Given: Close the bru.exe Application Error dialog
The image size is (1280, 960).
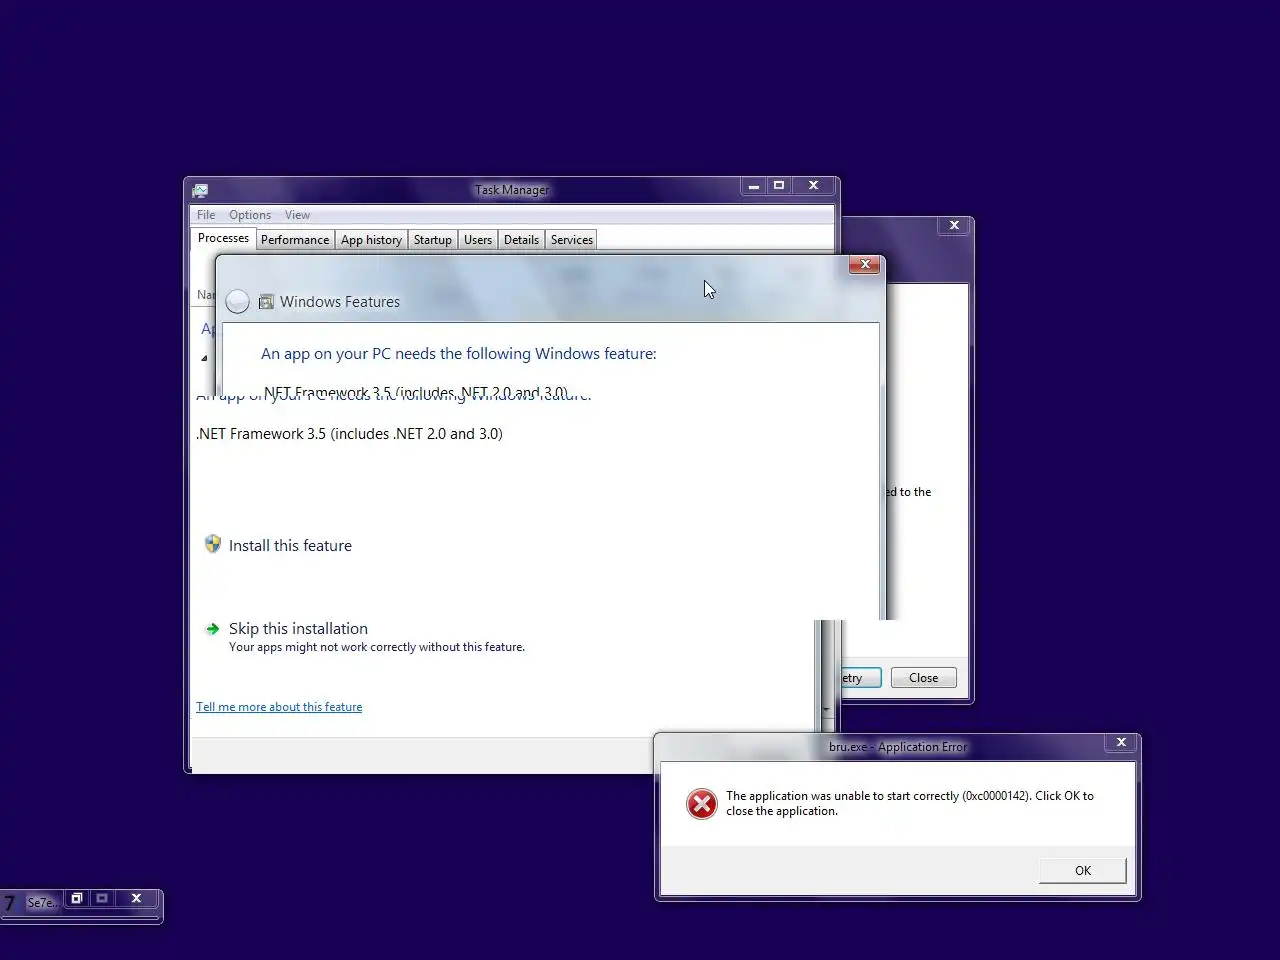Looking at the screenshot, I should tap(1121, 742).
